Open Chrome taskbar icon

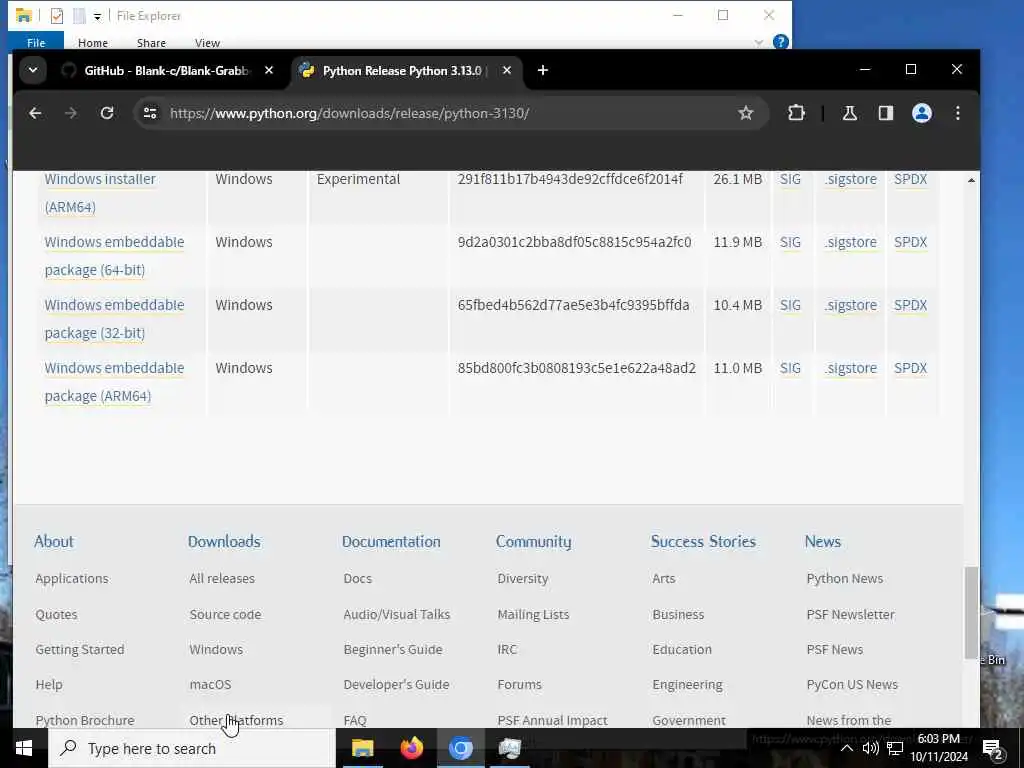point(460,748)
